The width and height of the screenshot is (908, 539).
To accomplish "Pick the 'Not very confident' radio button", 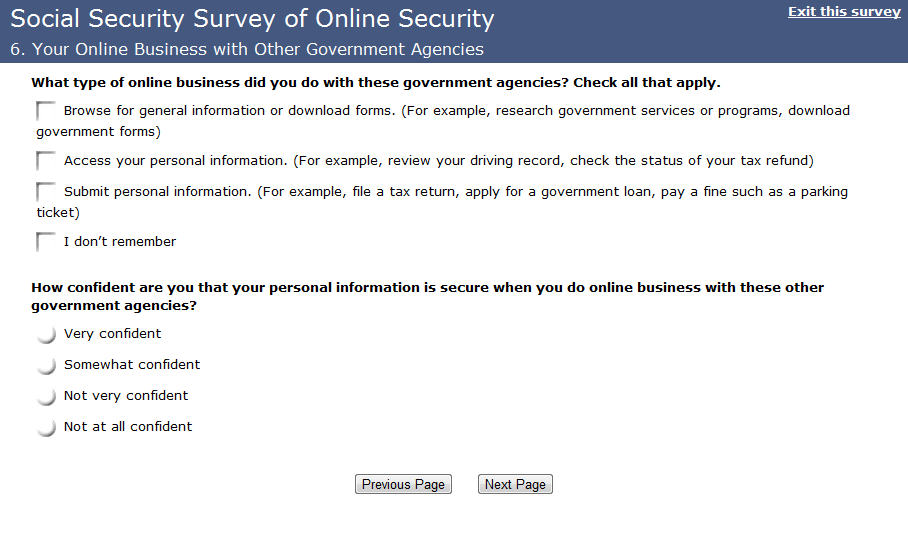I will coord(46,397).
